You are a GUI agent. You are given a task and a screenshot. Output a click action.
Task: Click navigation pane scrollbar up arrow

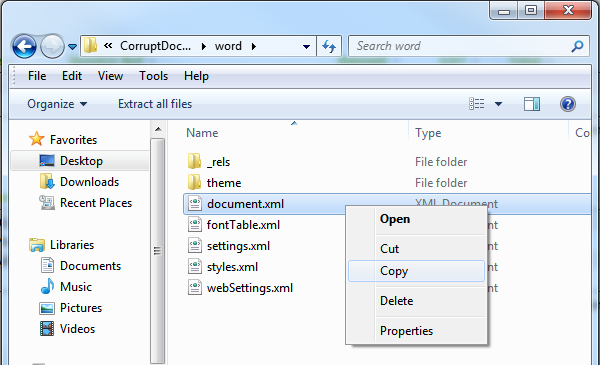(158, 129)
